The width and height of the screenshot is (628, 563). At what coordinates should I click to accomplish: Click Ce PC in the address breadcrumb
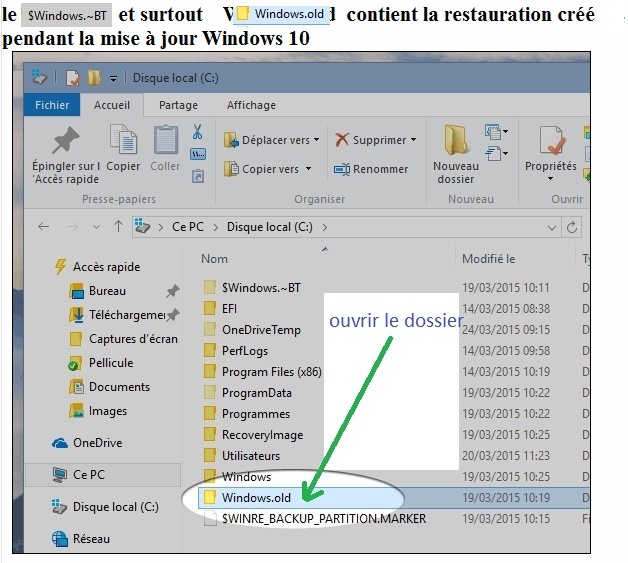pyautogui.click(x=188, y=227)
